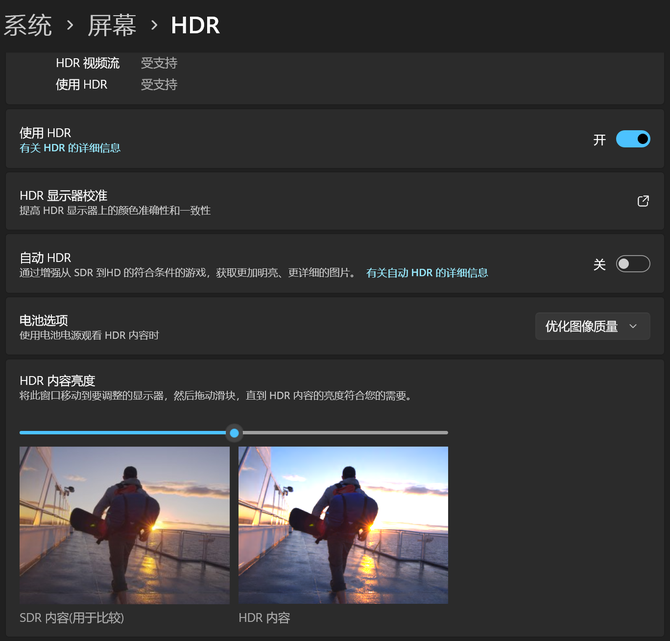
Task: Open 有关 HDR 的详细信息 link
Action: [x=70, y=148]
